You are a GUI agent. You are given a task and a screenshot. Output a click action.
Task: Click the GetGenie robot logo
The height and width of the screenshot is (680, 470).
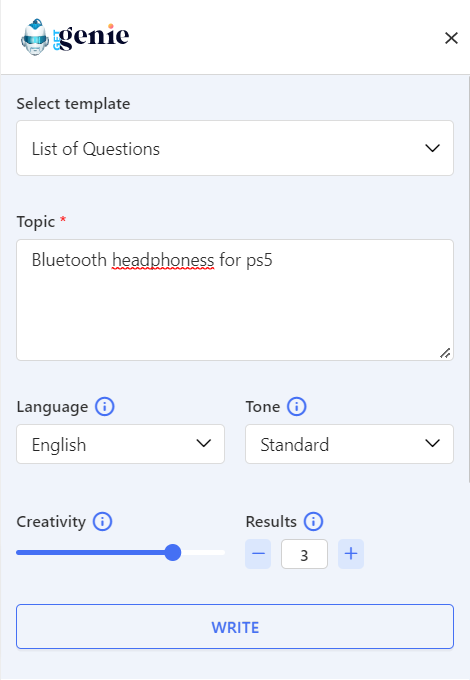pyautogui.click(x=35, y=37)
